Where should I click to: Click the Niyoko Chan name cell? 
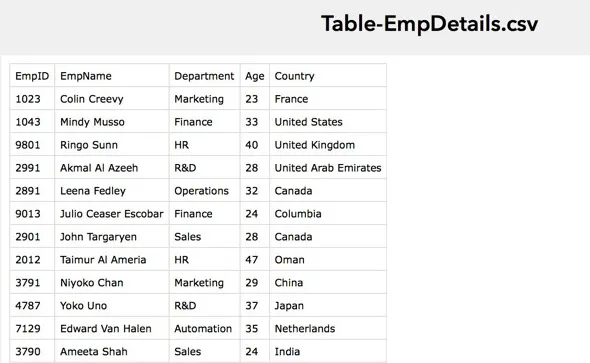tap(112, 283)
